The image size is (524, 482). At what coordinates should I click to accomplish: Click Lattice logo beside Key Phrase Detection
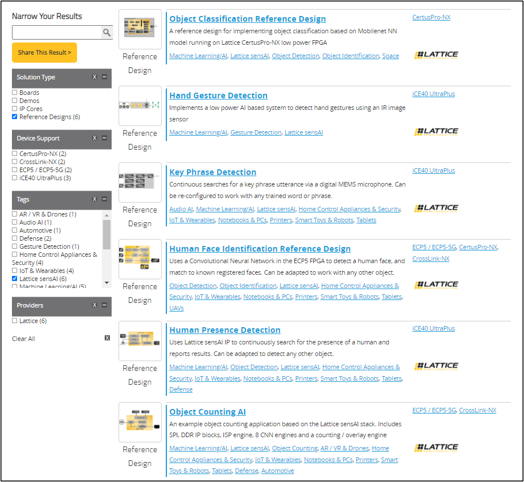(436, 208)
